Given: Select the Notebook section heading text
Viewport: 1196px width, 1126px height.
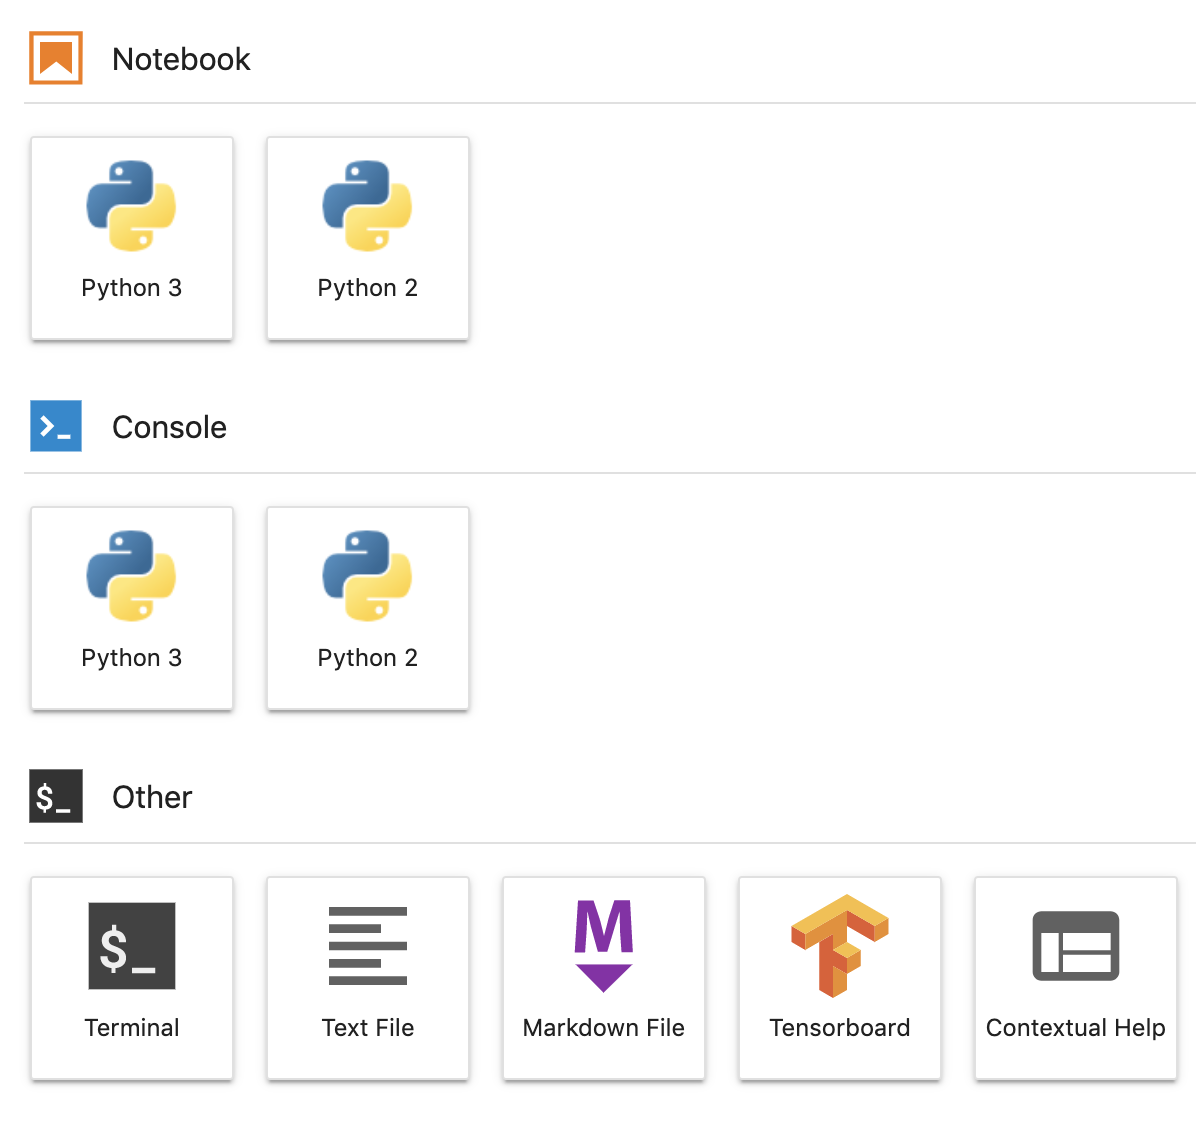Looking at the screenshot, I should point(181,59).
